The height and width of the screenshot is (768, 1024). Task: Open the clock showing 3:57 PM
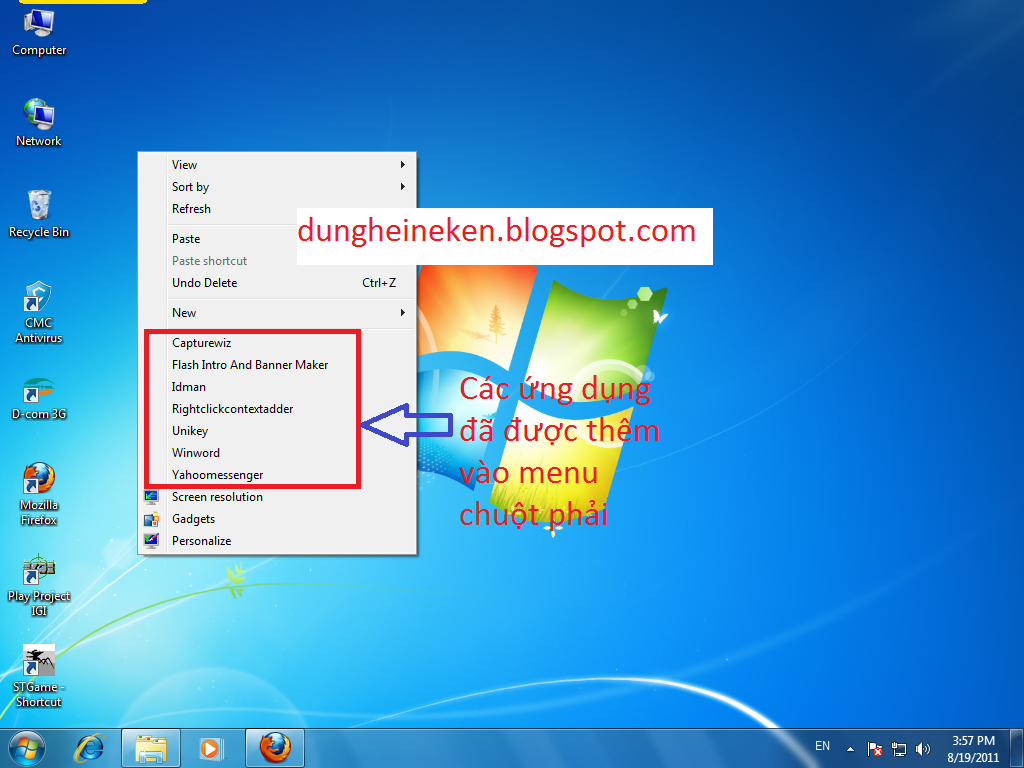click(x=973, y=749)
